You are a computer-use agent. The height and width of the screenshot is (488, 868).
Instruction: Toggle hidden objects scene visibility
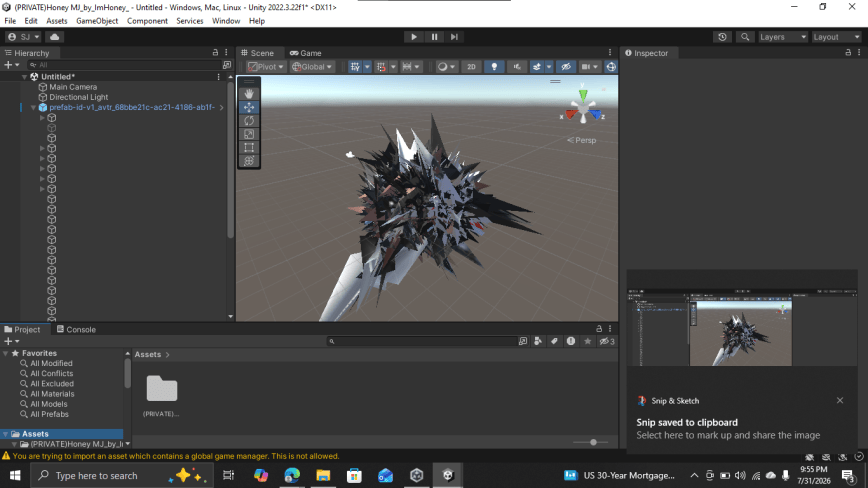pos(566,66)
